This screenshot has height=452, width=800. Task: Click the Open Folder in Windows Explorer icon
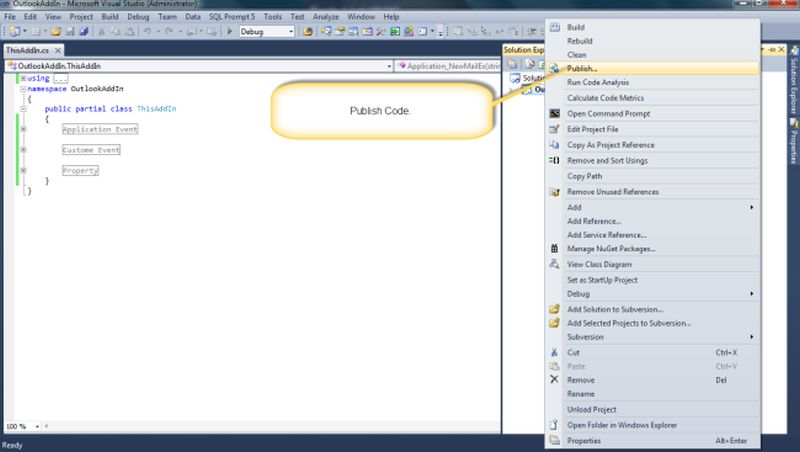coord(555,425)
